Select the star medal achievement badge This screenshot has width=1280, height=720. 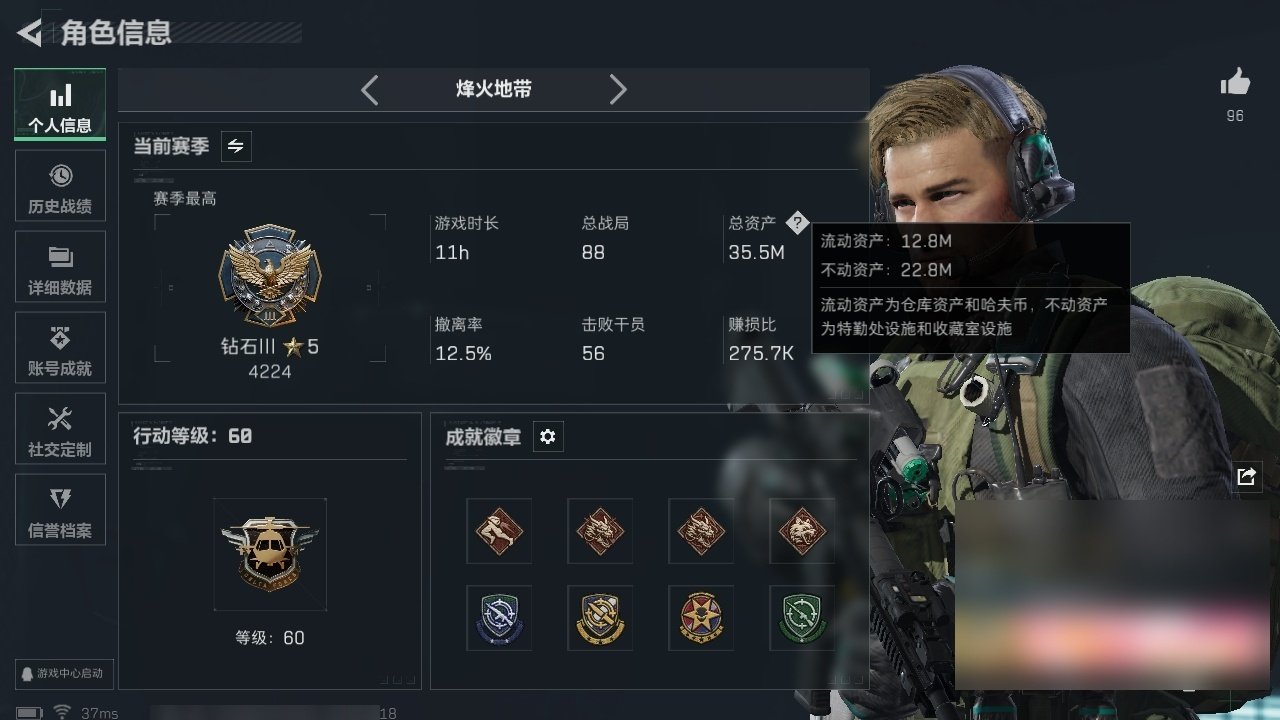pos(700,618)
